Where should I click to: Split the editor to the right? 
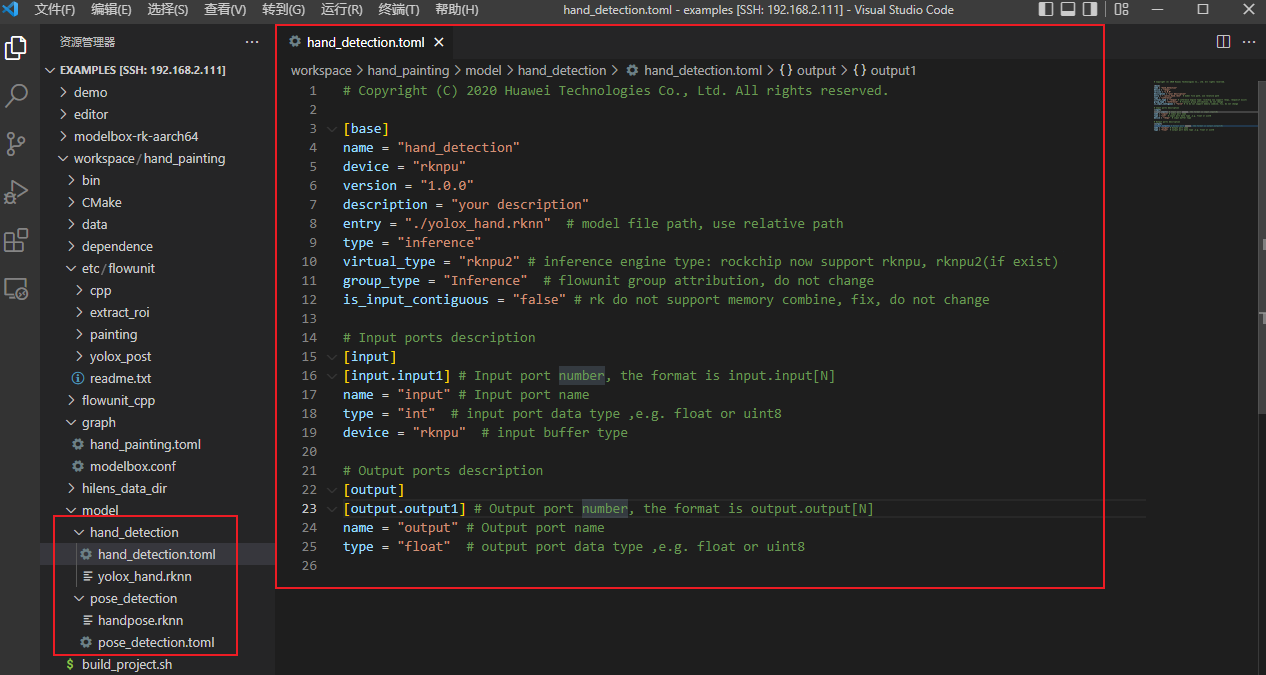(1223, 42)
